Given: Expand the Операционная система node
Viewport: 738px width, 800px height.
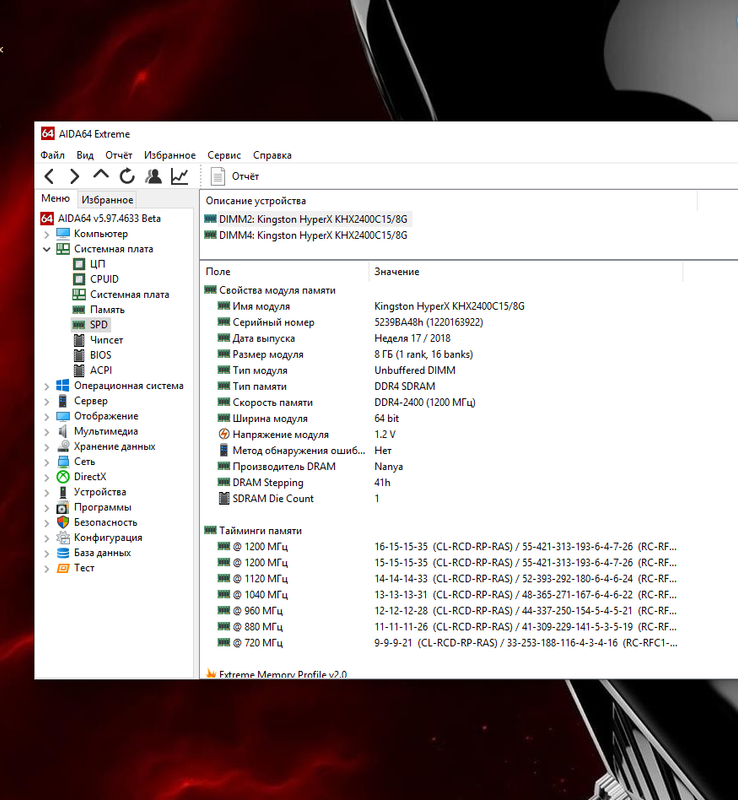Looking at the screenshot, I should 46,386.
